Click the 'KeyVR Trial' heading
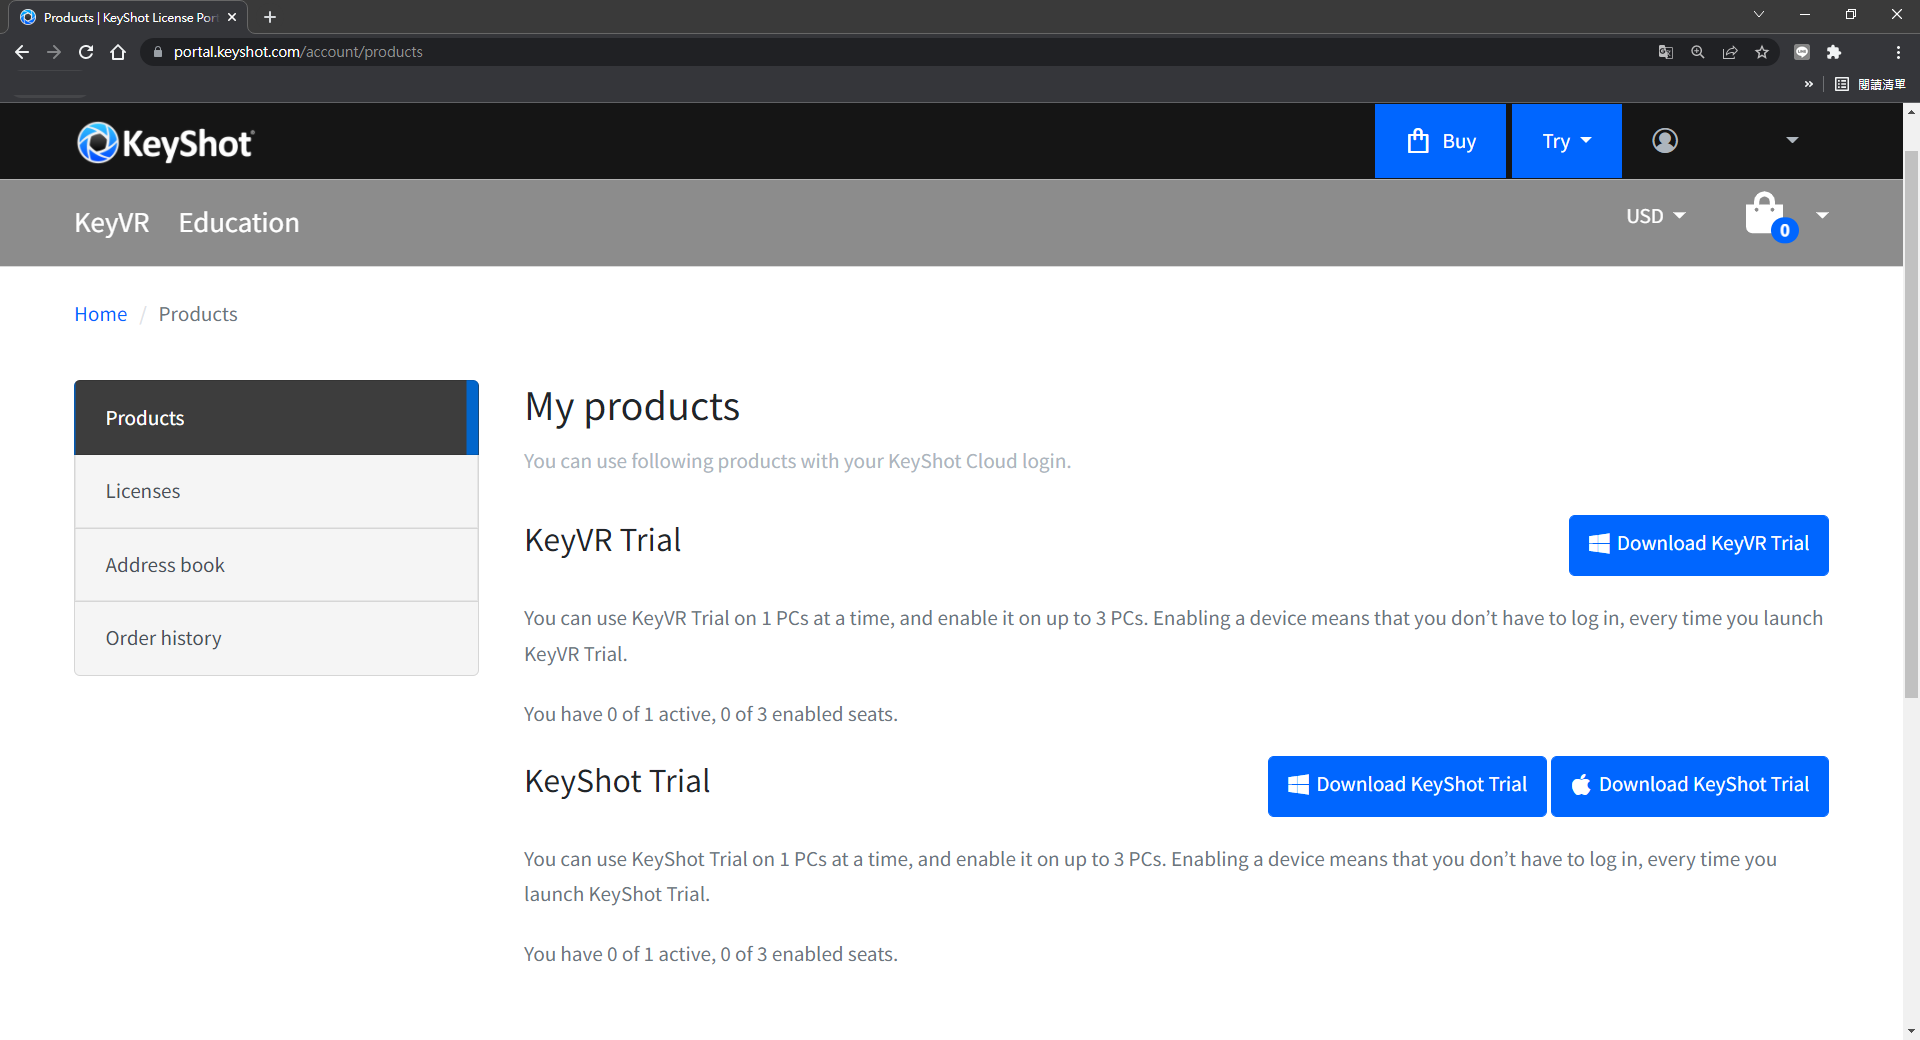The image size is (1920, 1040). (603, 540)
